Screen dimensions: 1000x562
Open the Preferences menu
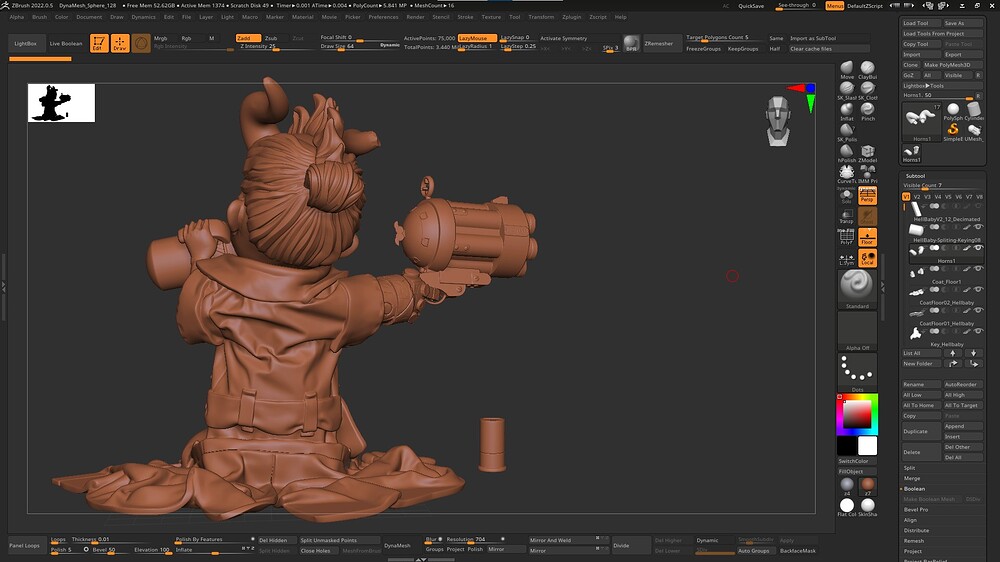[383, 17]
